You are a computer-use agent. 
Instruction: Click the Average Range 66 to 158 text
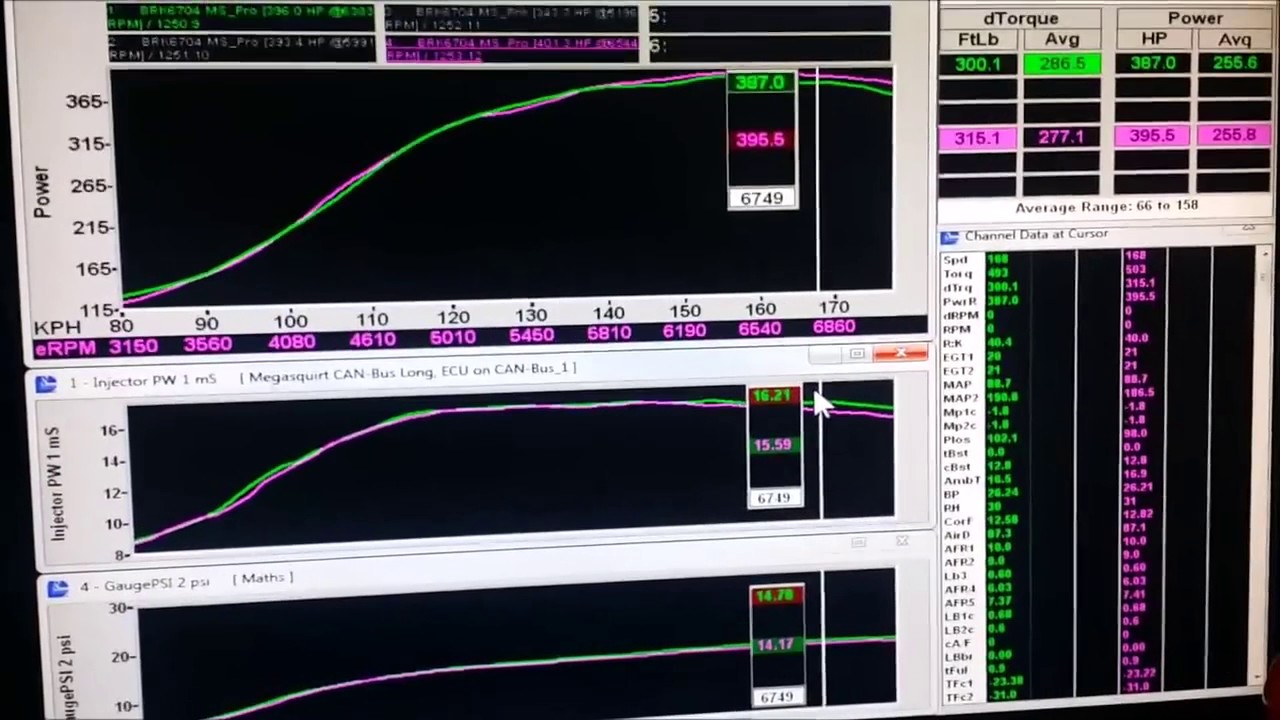(1106, 207)
